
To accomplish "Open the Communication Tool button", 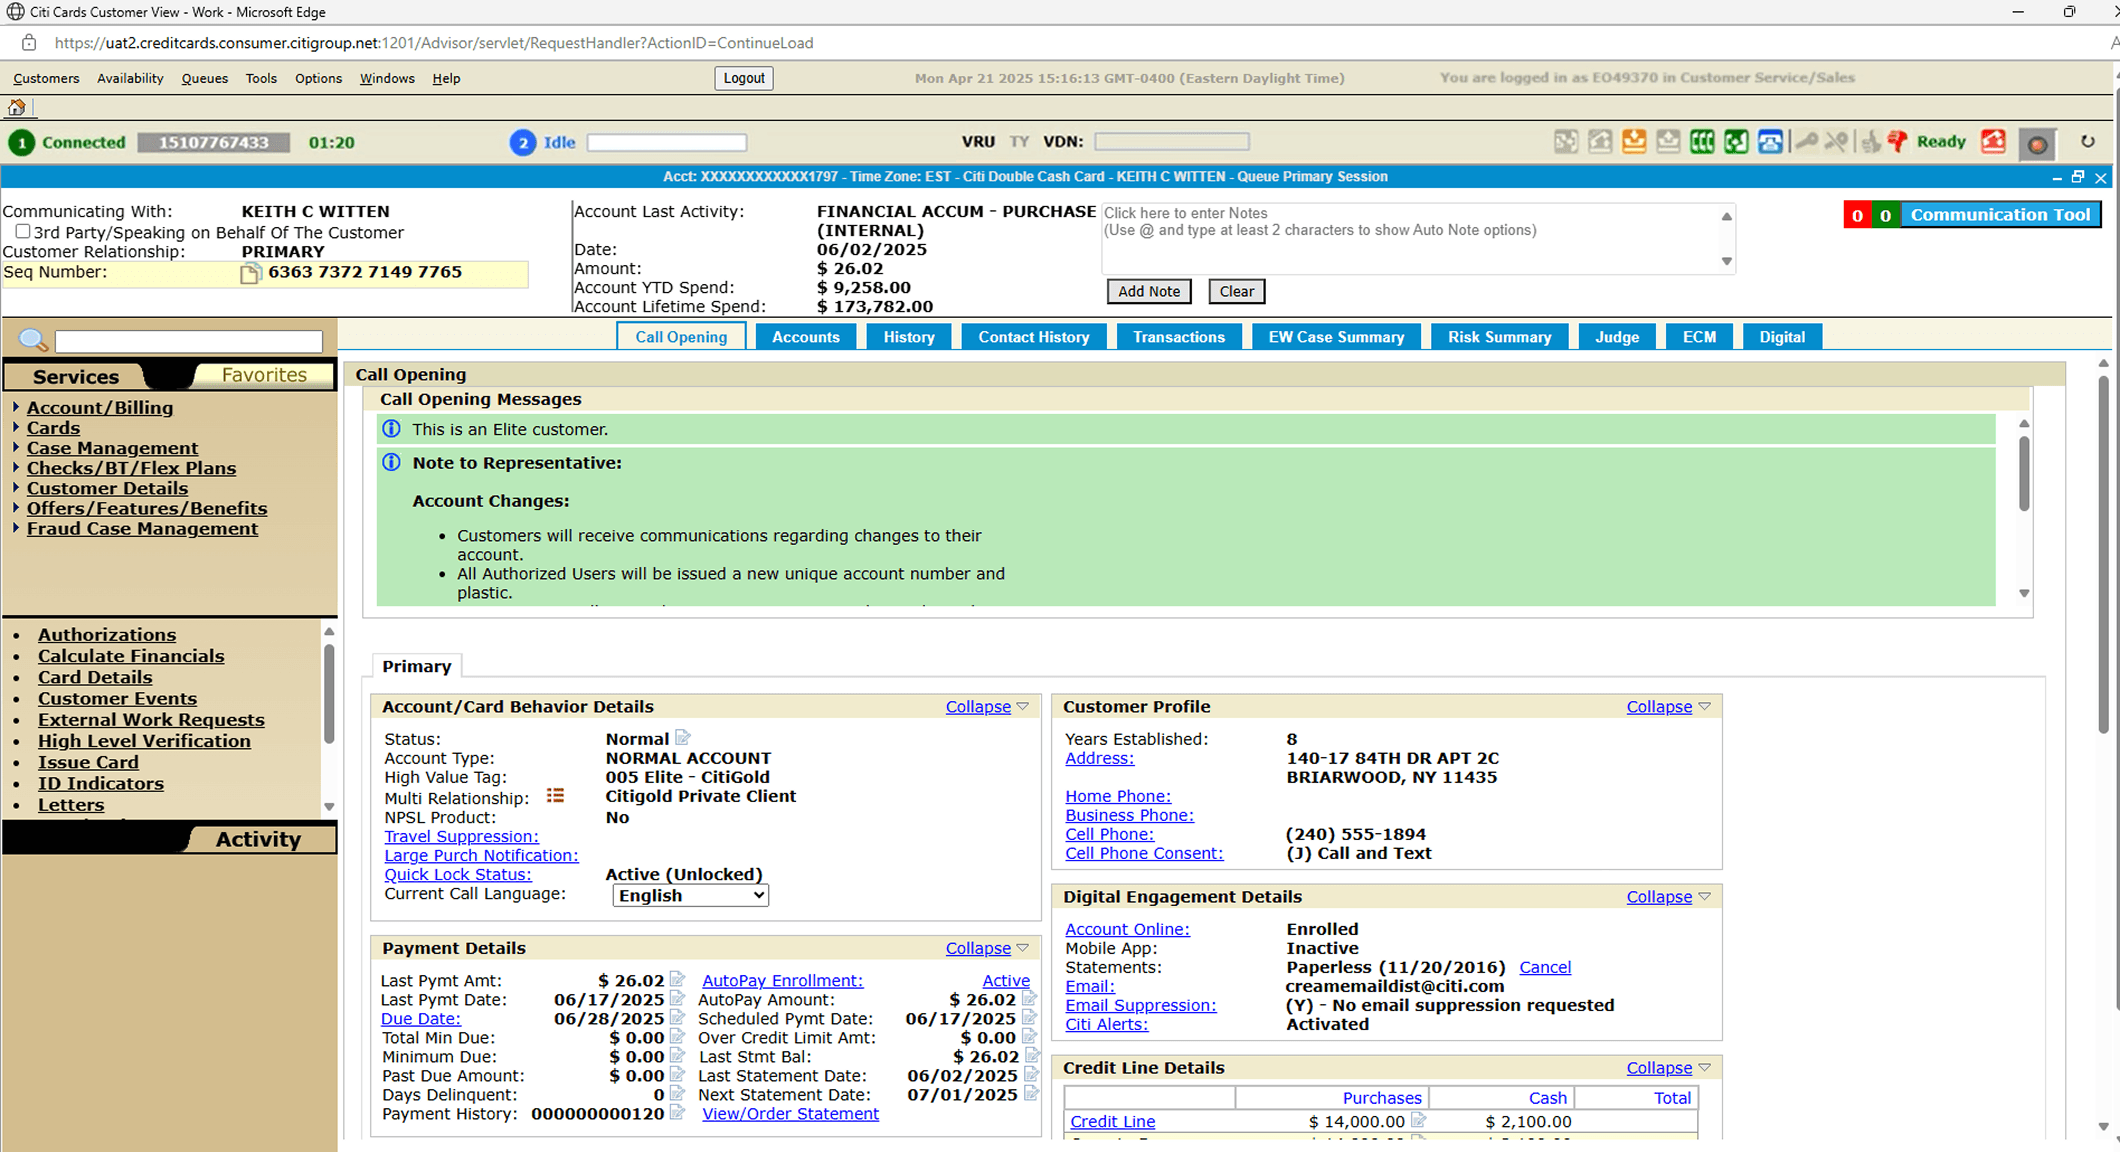I will (x=2000, y=215).
